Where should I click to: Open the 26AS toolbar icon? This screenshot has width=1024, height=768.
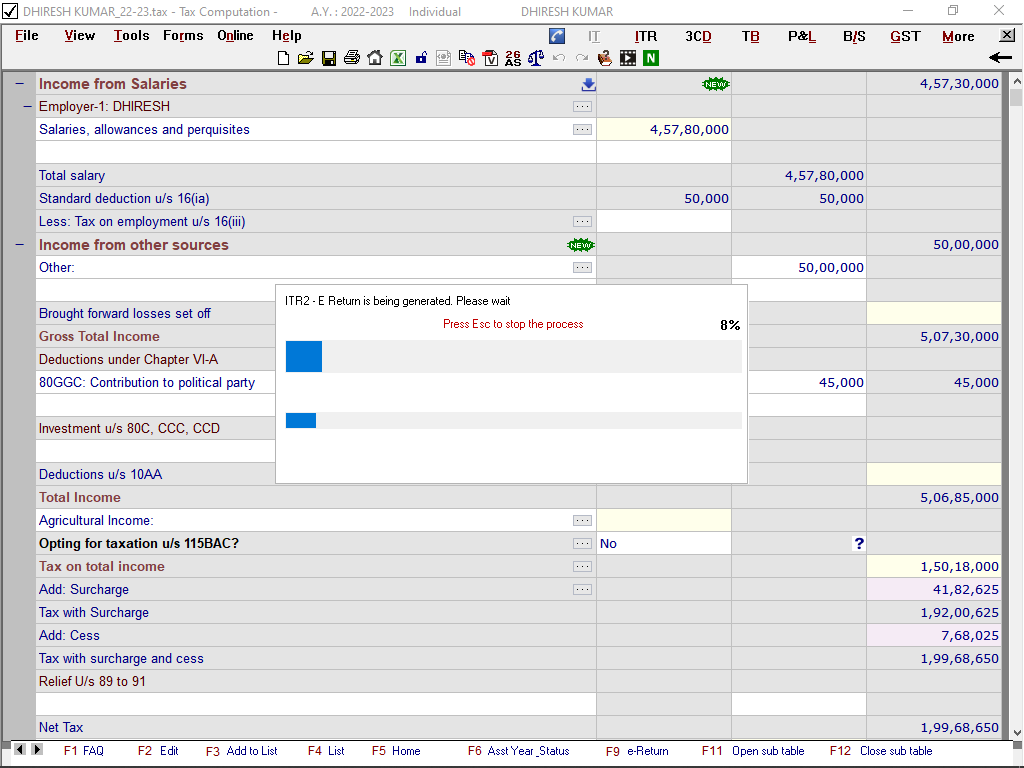click(x=513, y=58)
